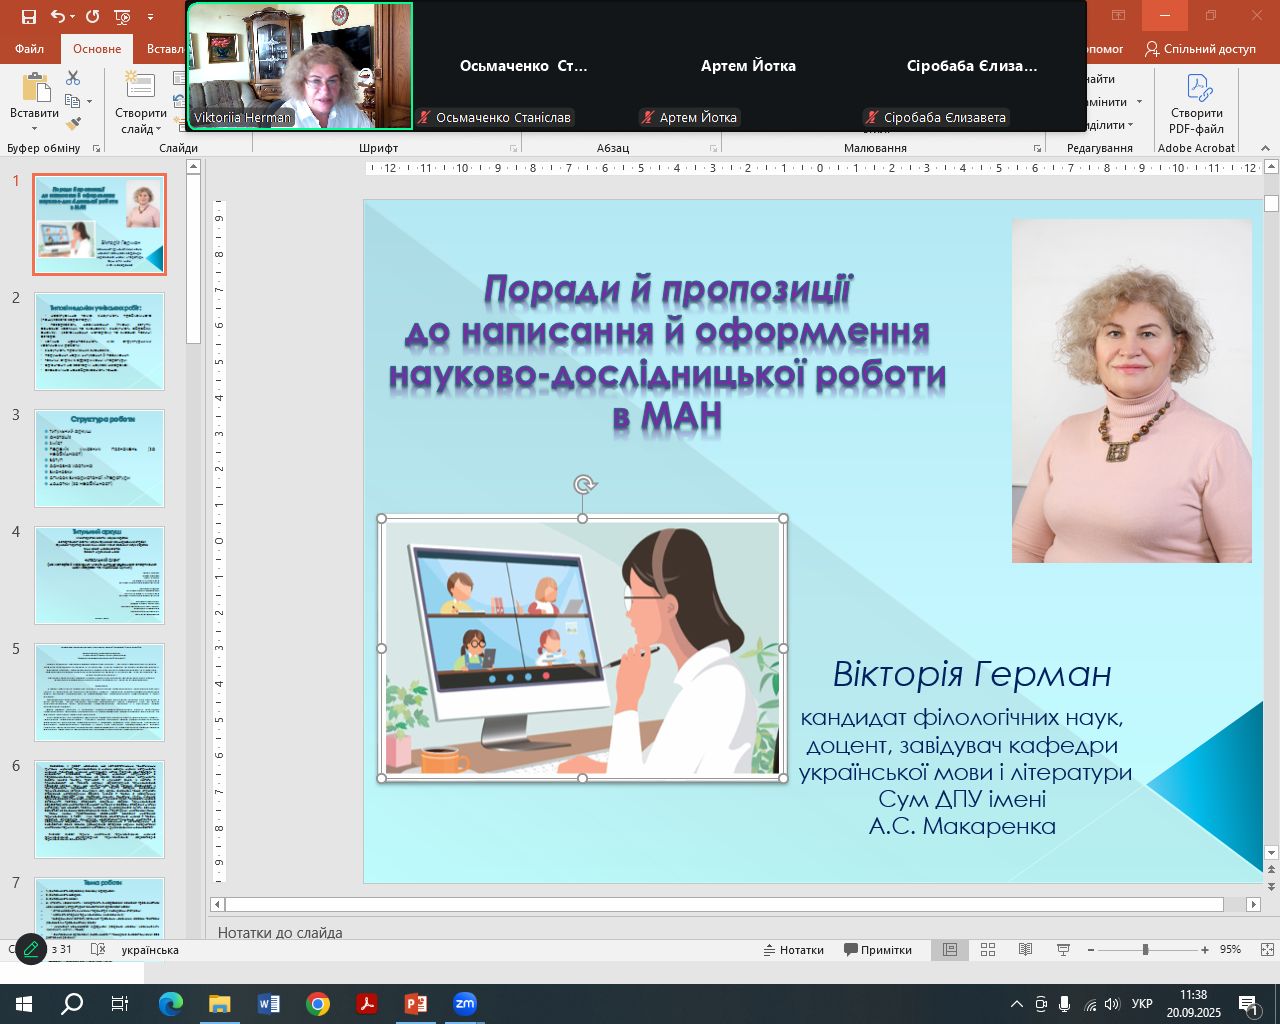Viewport: 1280px width, 1024px height.
Task: Click the Спільний доступ share button
Action: (x=1200, y=49)
